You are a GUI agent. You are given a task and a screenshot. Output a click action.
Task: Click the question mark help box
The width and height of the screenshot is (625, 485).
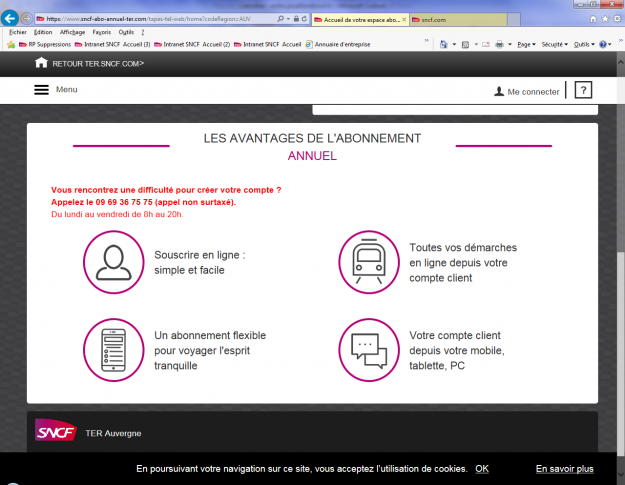584,91
